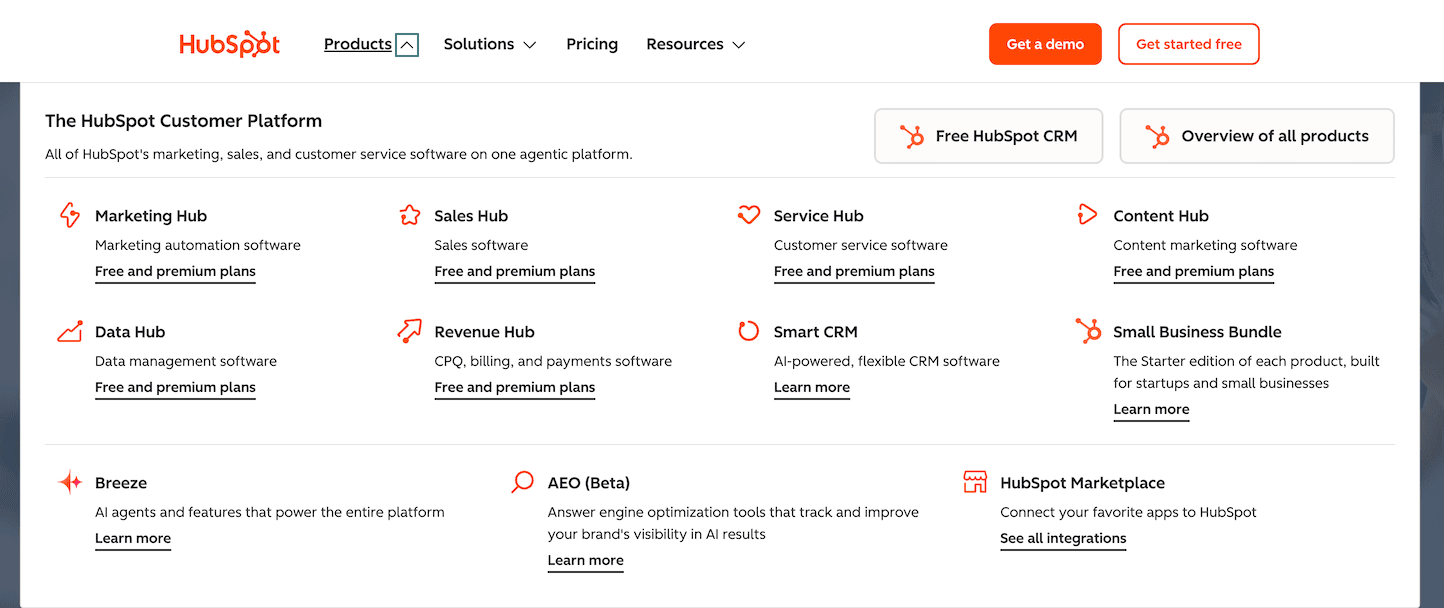Open Content Hub Free and premium plans link
This screenshot has width=1444, height=608.
pos(1194,271)
